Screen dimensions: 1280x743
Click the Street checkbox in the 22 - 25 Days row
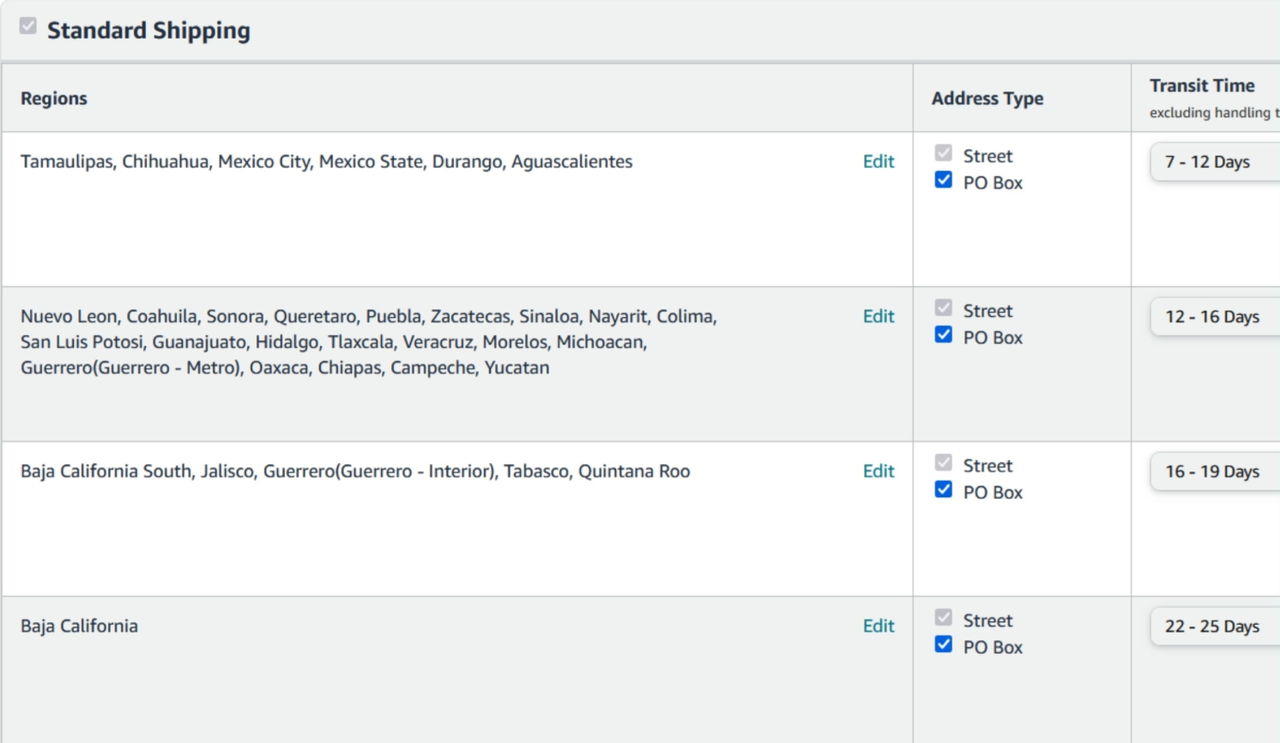[943, 619]
